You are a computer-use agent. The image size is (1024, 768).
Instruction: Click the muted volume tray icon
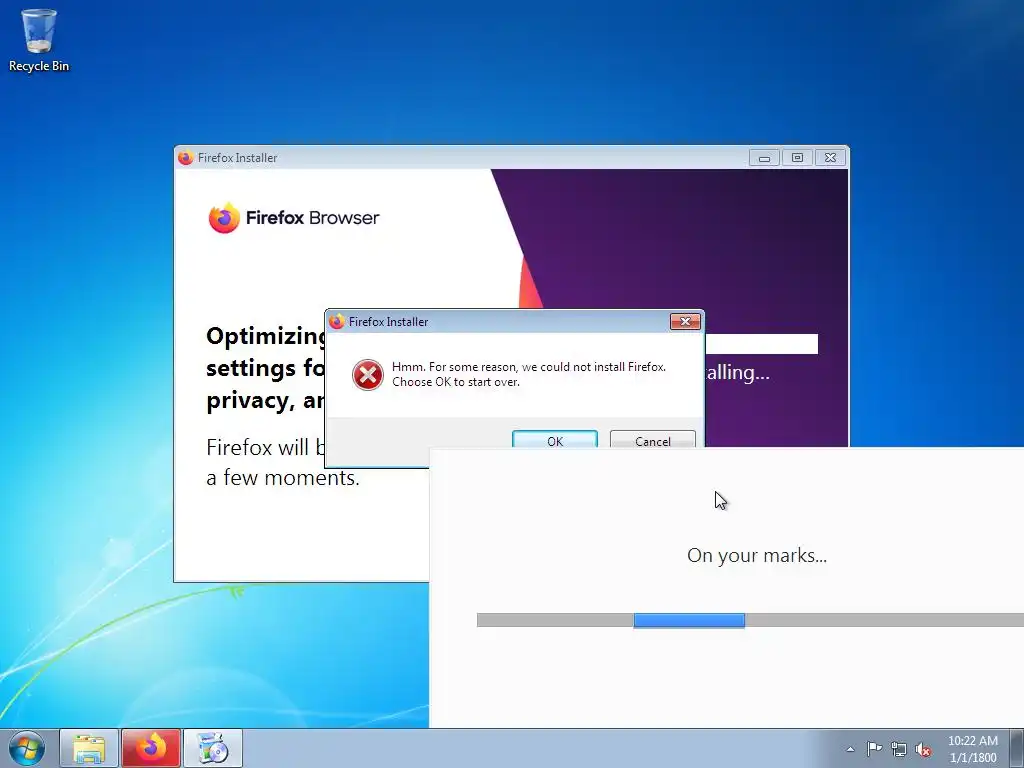click(x=923, y=750)
